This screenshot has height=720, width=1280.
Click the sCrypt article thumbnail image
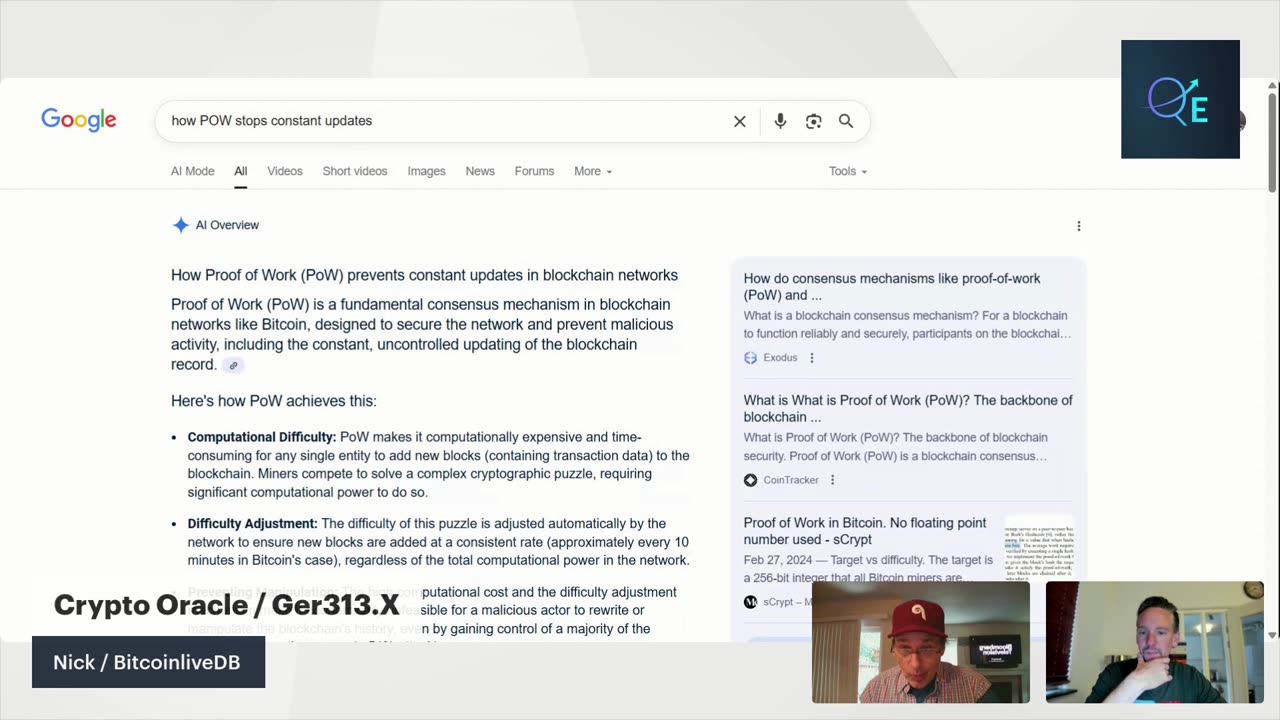1038,548
